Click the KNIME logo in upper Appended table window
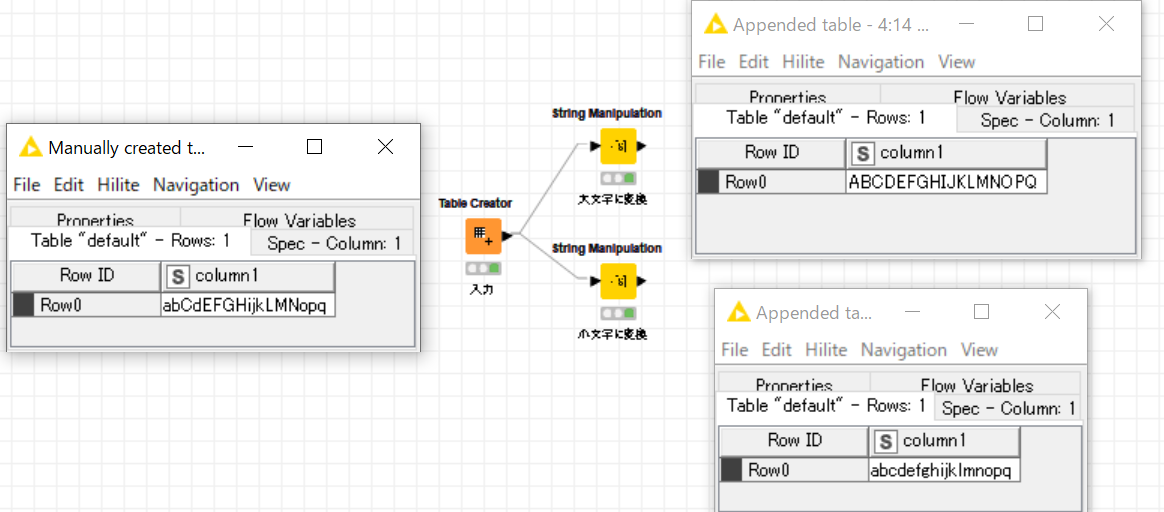Viewport: 1164px width, 512px height. [x=715, y=24]
